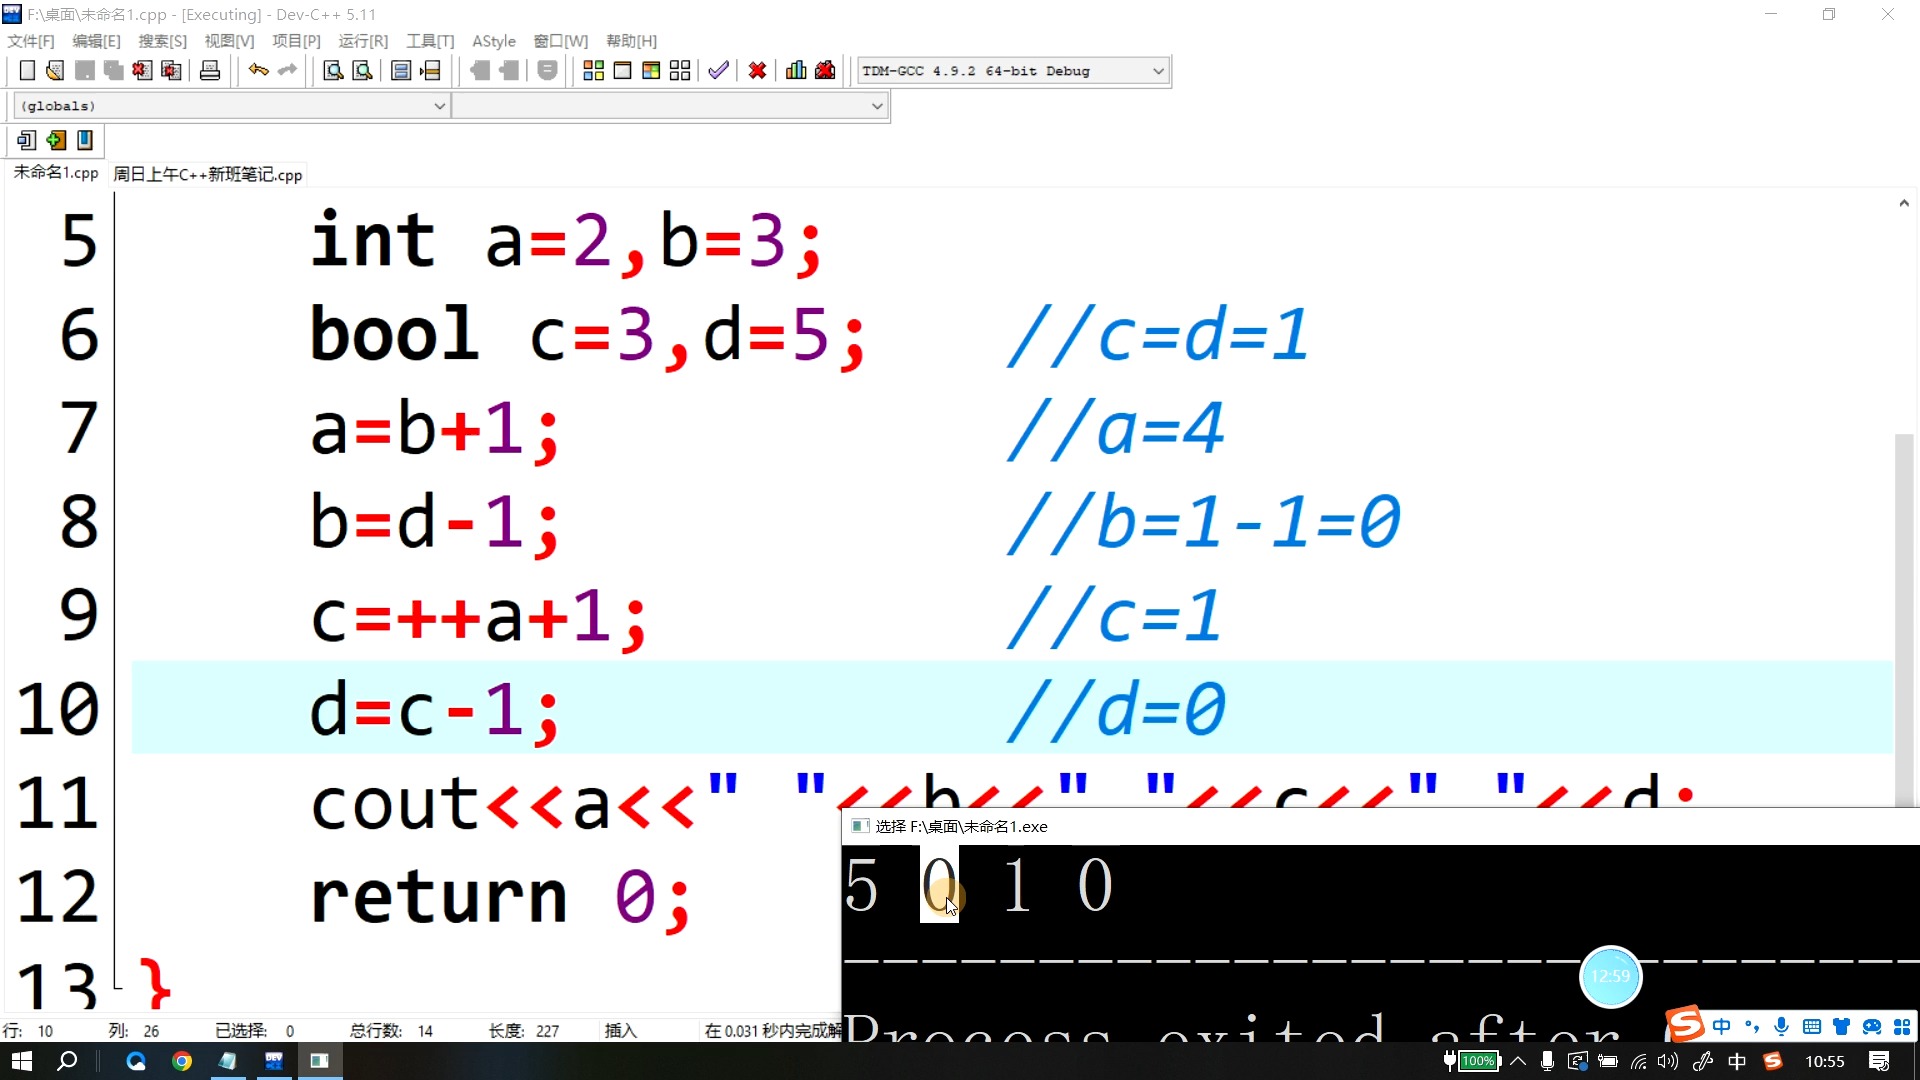Stop execution with the red X icon
This screenshot has width=1920, height=1080.
pos(758,71)
